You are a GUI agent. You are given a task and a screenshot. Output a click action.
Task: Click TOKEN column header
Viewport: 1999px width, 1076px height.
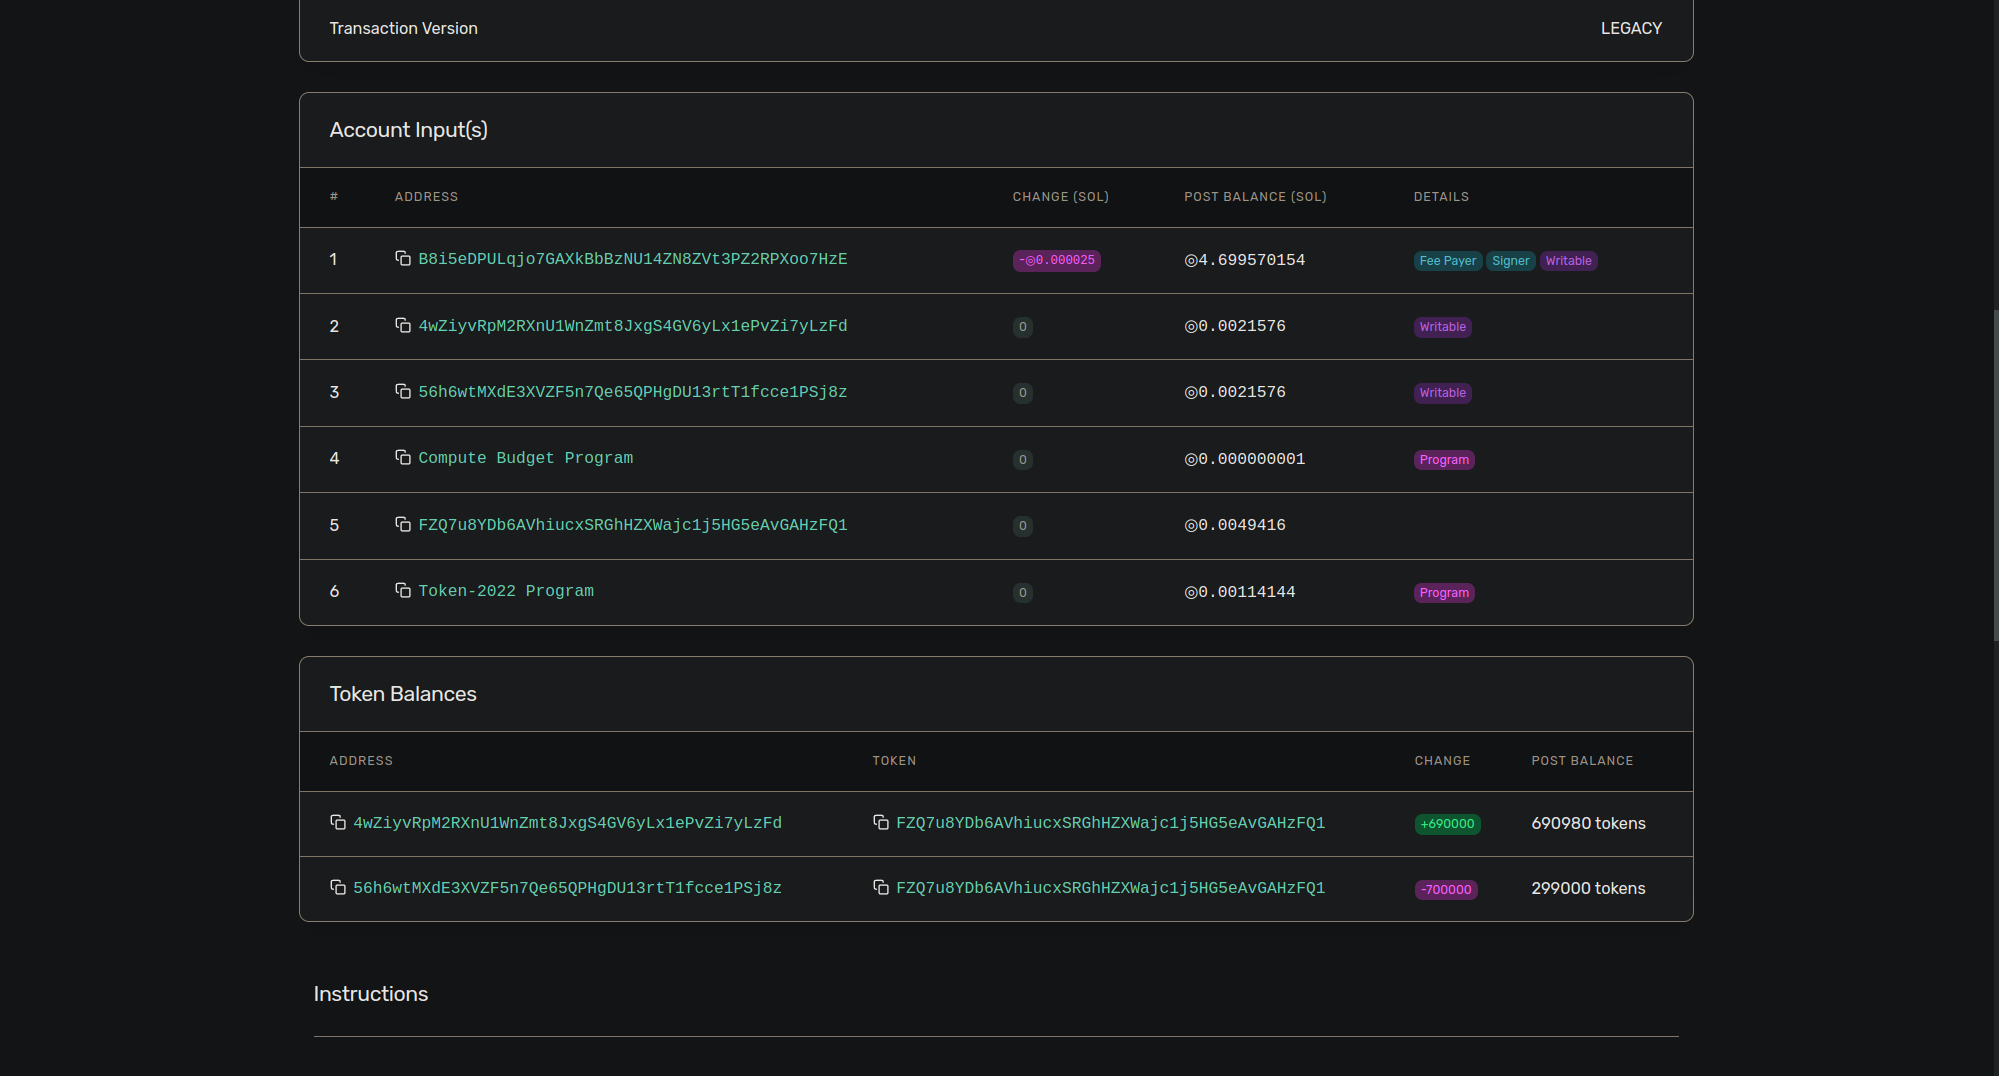[x=894, y=761]
